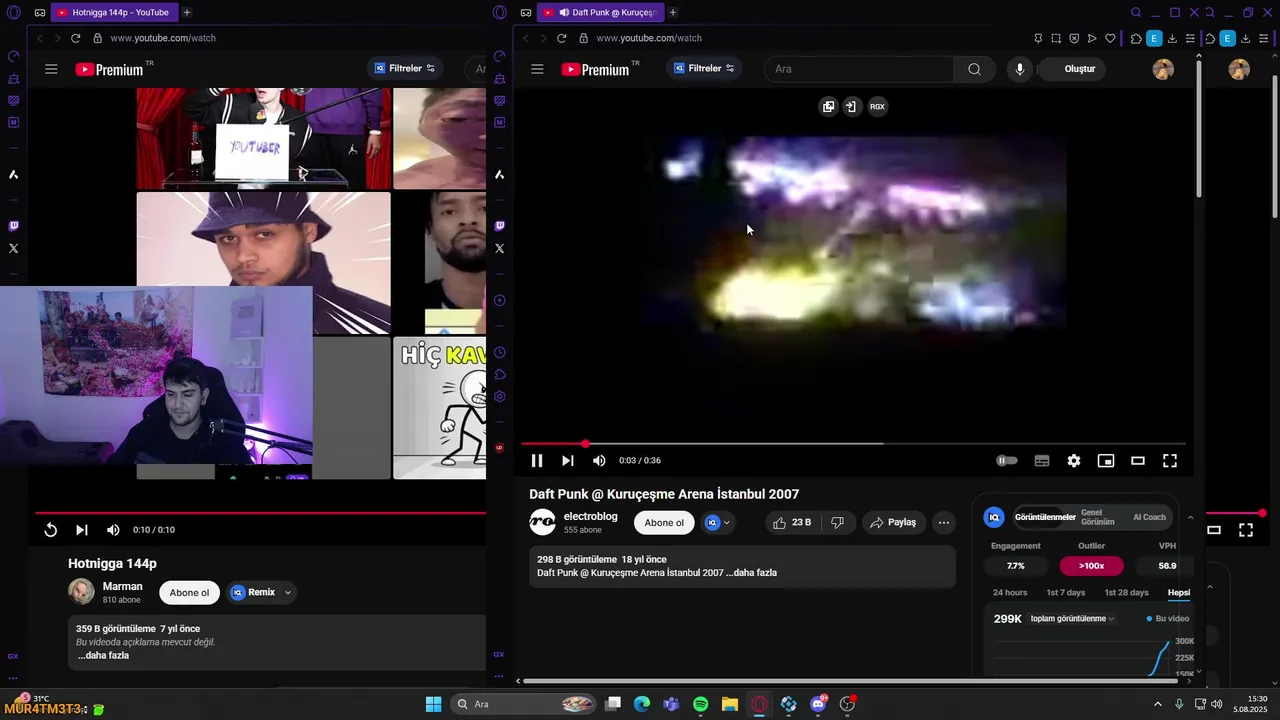Open the electroblog channel avatar
Viewport: 1280px width, 720px height.
542,522
